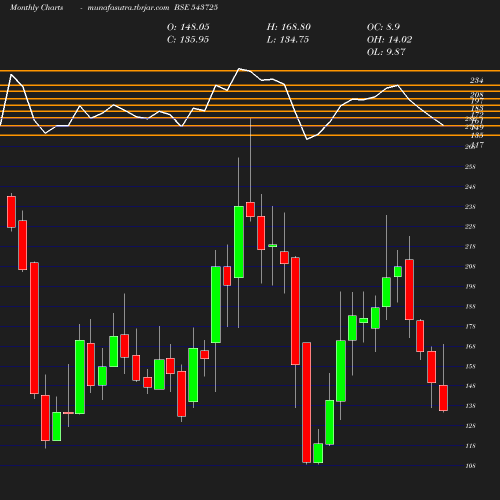
Task: Select the price axis label 188
Action: tap(470, 307)
